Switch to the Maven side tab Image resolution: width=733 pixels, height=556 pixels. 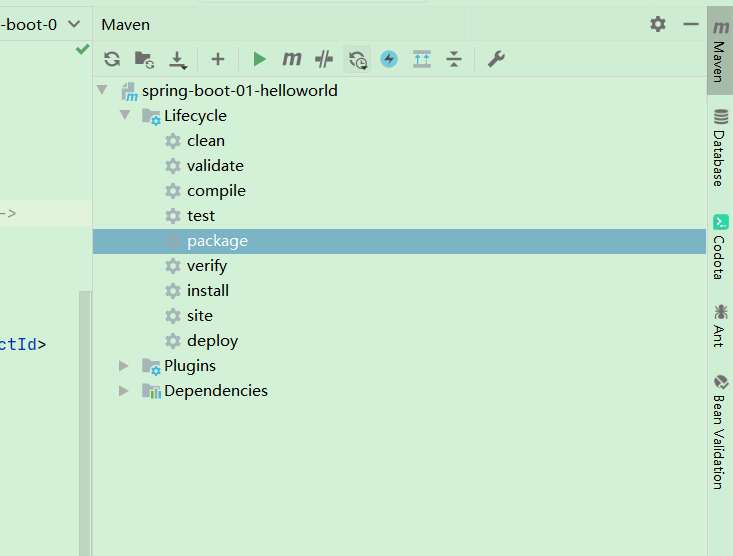[x=720, y=51]
